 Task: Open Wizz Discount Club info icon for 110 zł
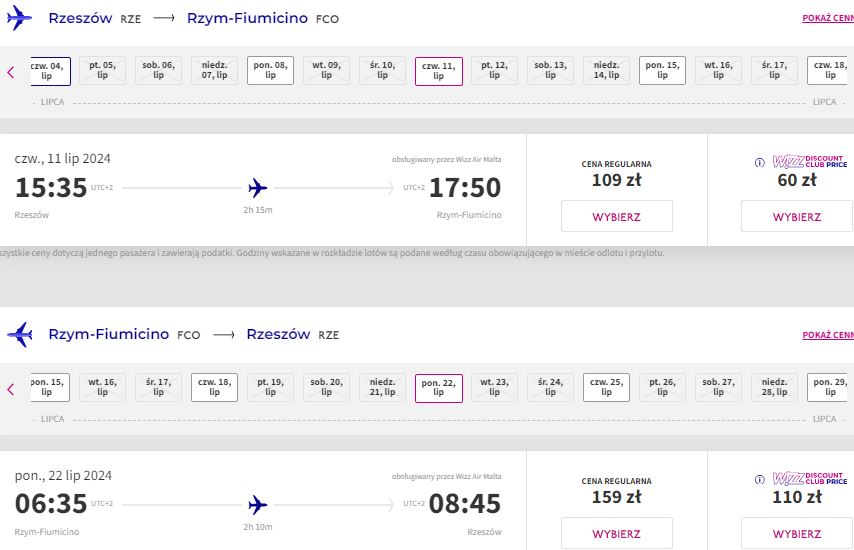(x=759, y=479)
